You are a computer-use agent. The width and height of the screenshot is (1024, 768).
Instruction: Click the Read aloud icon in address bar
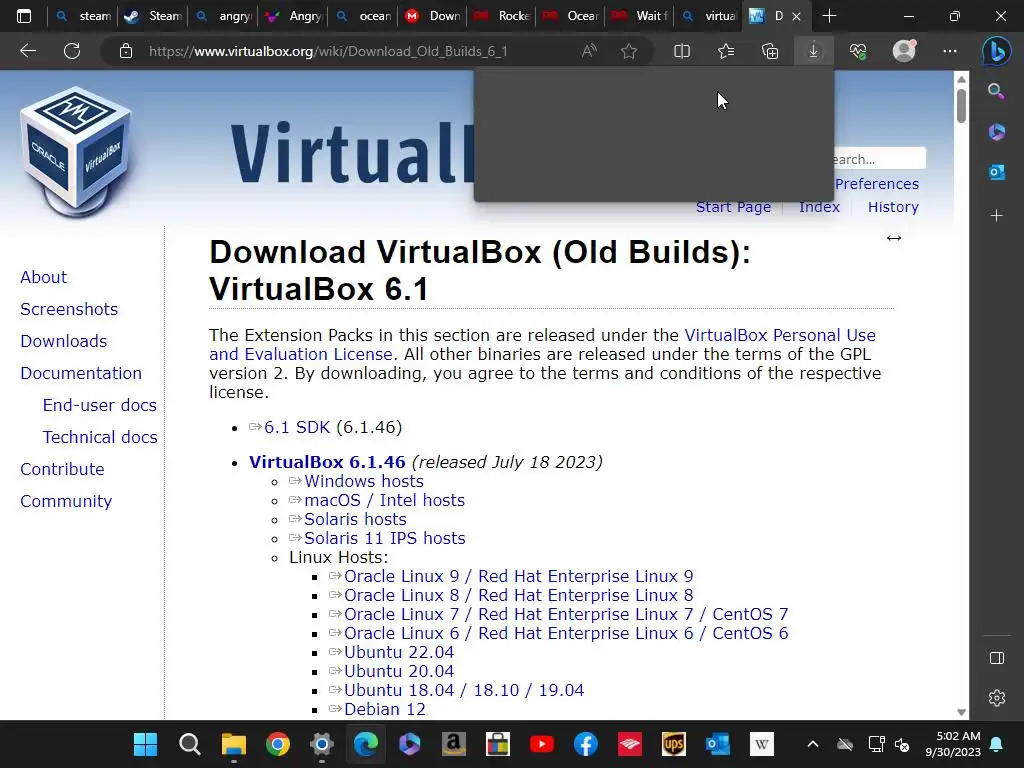589,51
